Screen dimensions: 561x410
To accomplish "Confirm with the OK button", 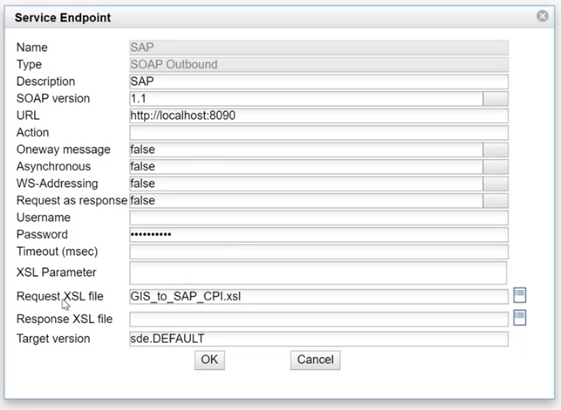I will click(210, 360).
